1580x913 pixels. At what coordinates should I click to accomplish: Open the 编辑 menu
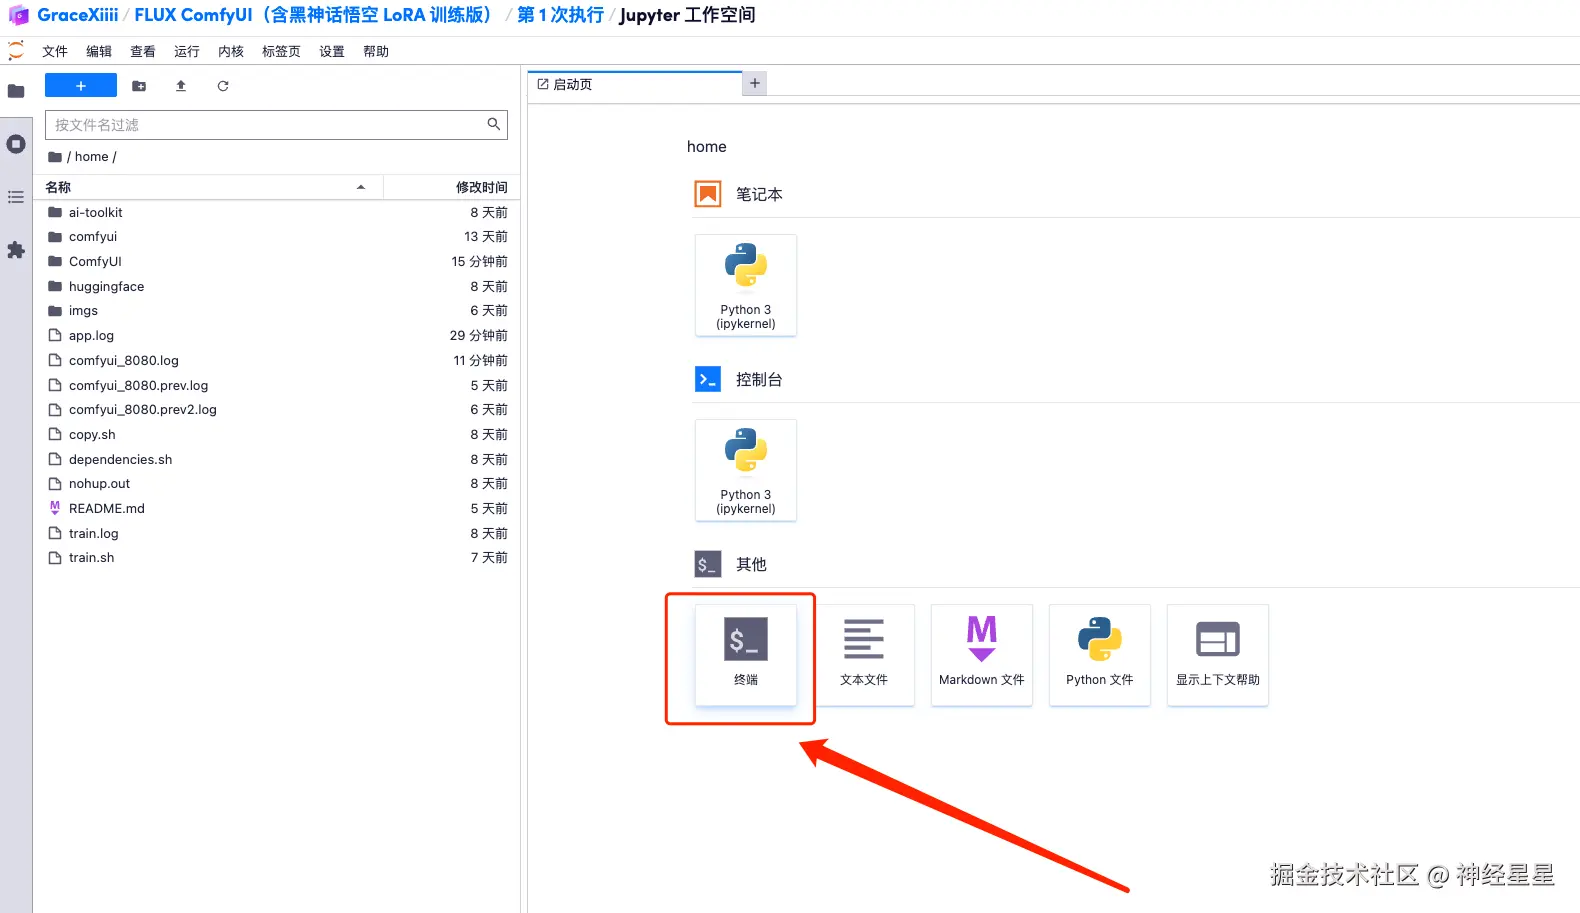point(99,52)
